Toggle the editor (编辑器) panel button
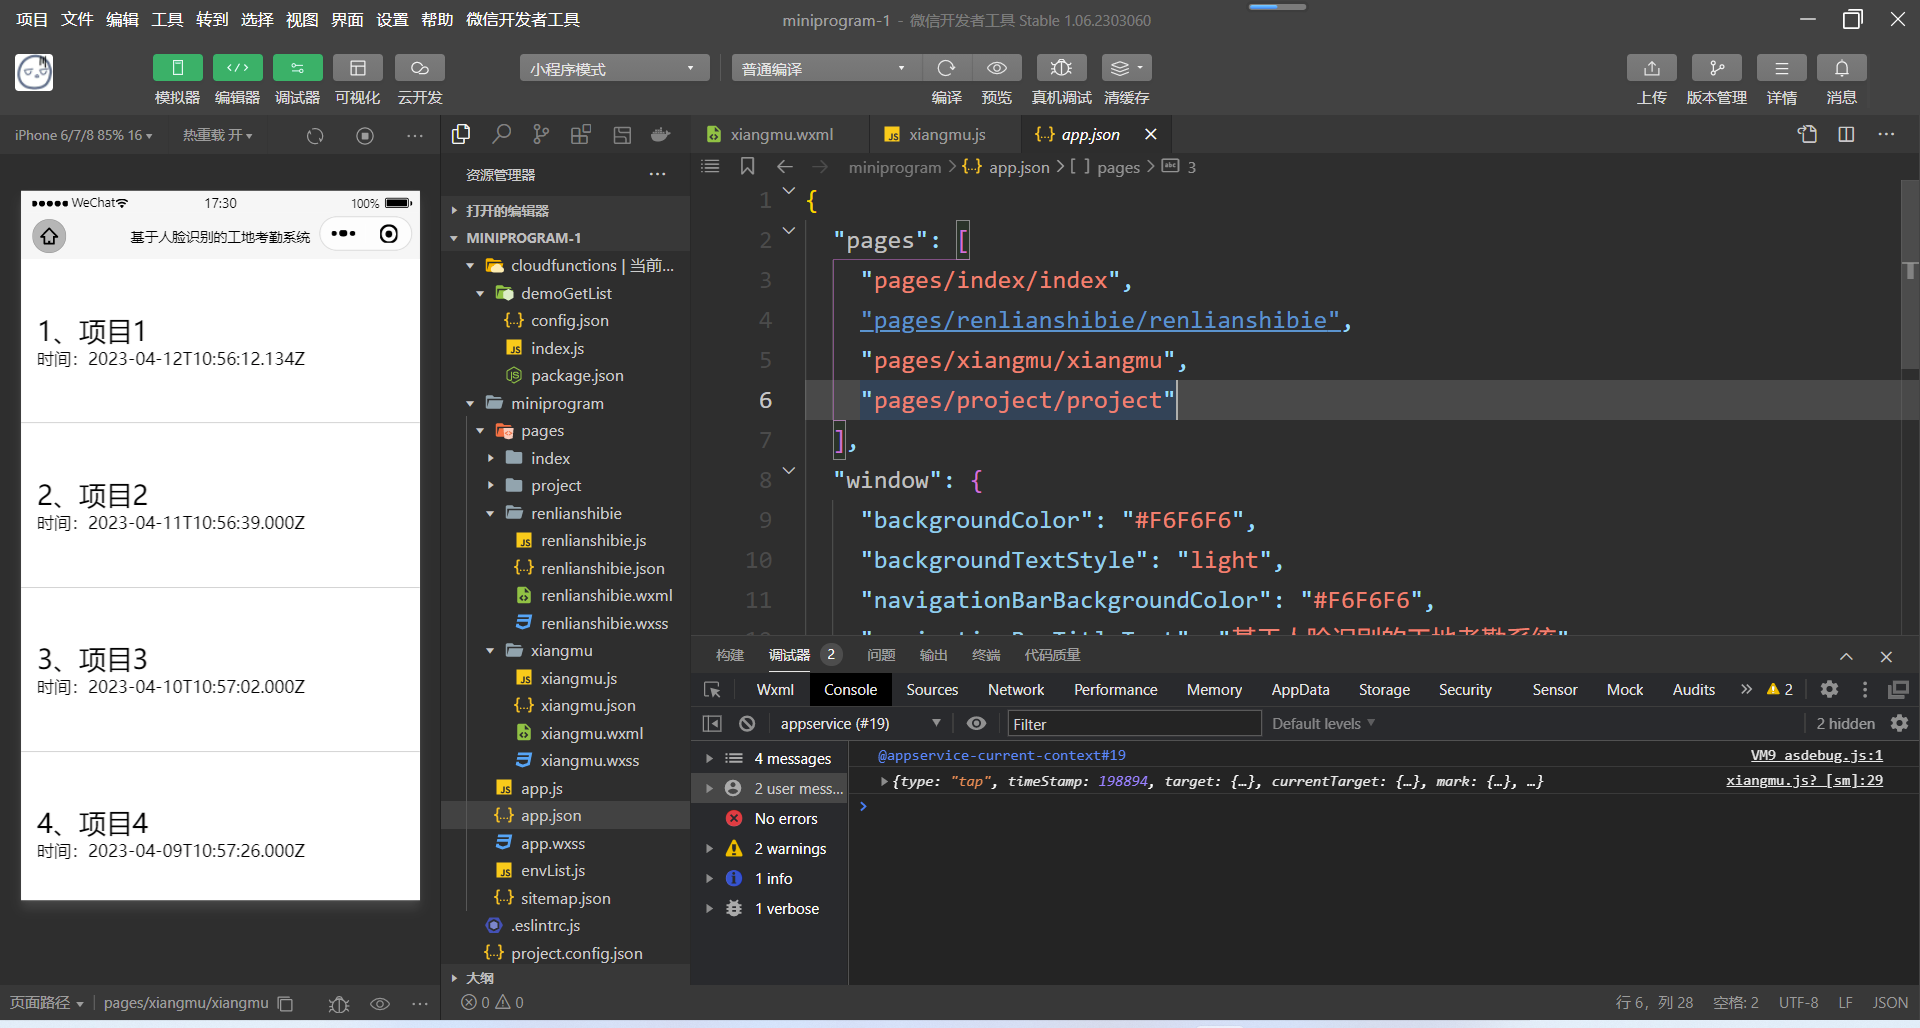 [237, 68]
